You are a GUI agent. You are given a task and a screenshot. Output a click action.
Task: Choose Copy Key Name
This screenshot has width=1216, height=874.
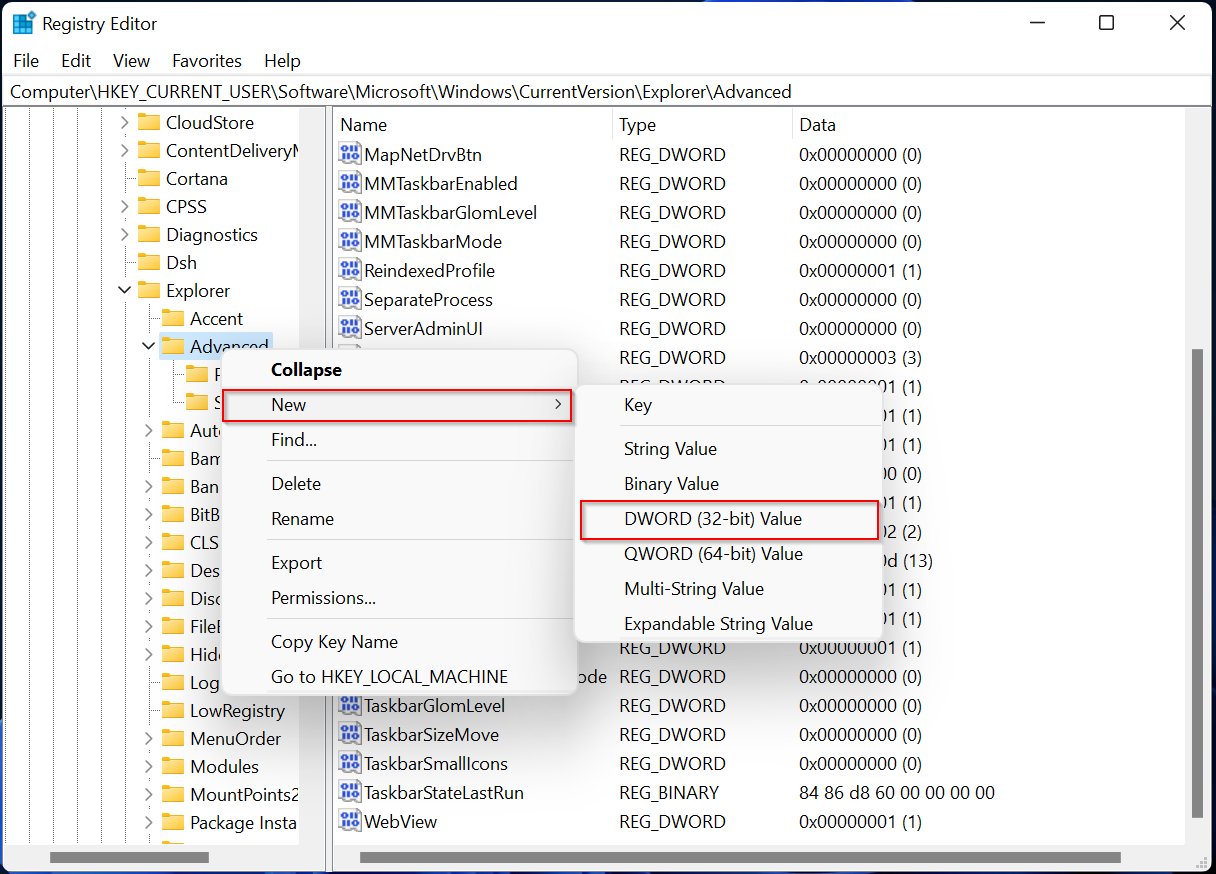click(x=399, y=642)
